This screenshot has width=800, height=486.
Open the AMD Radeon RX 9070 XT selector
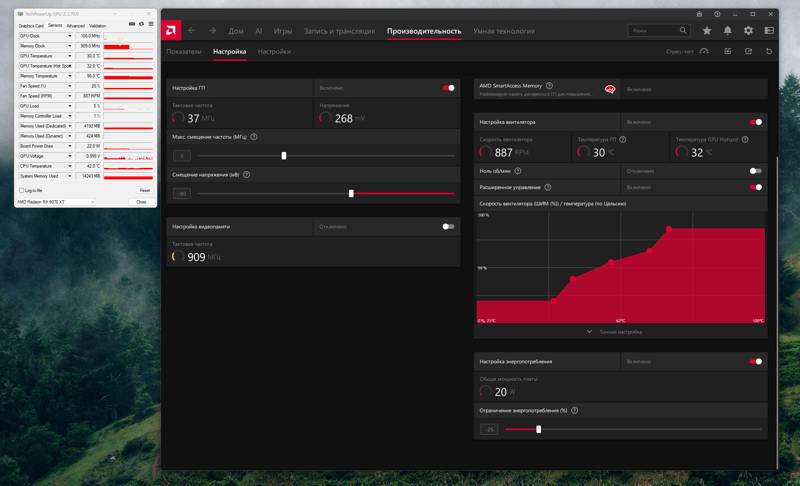click(x=56, y=202)
